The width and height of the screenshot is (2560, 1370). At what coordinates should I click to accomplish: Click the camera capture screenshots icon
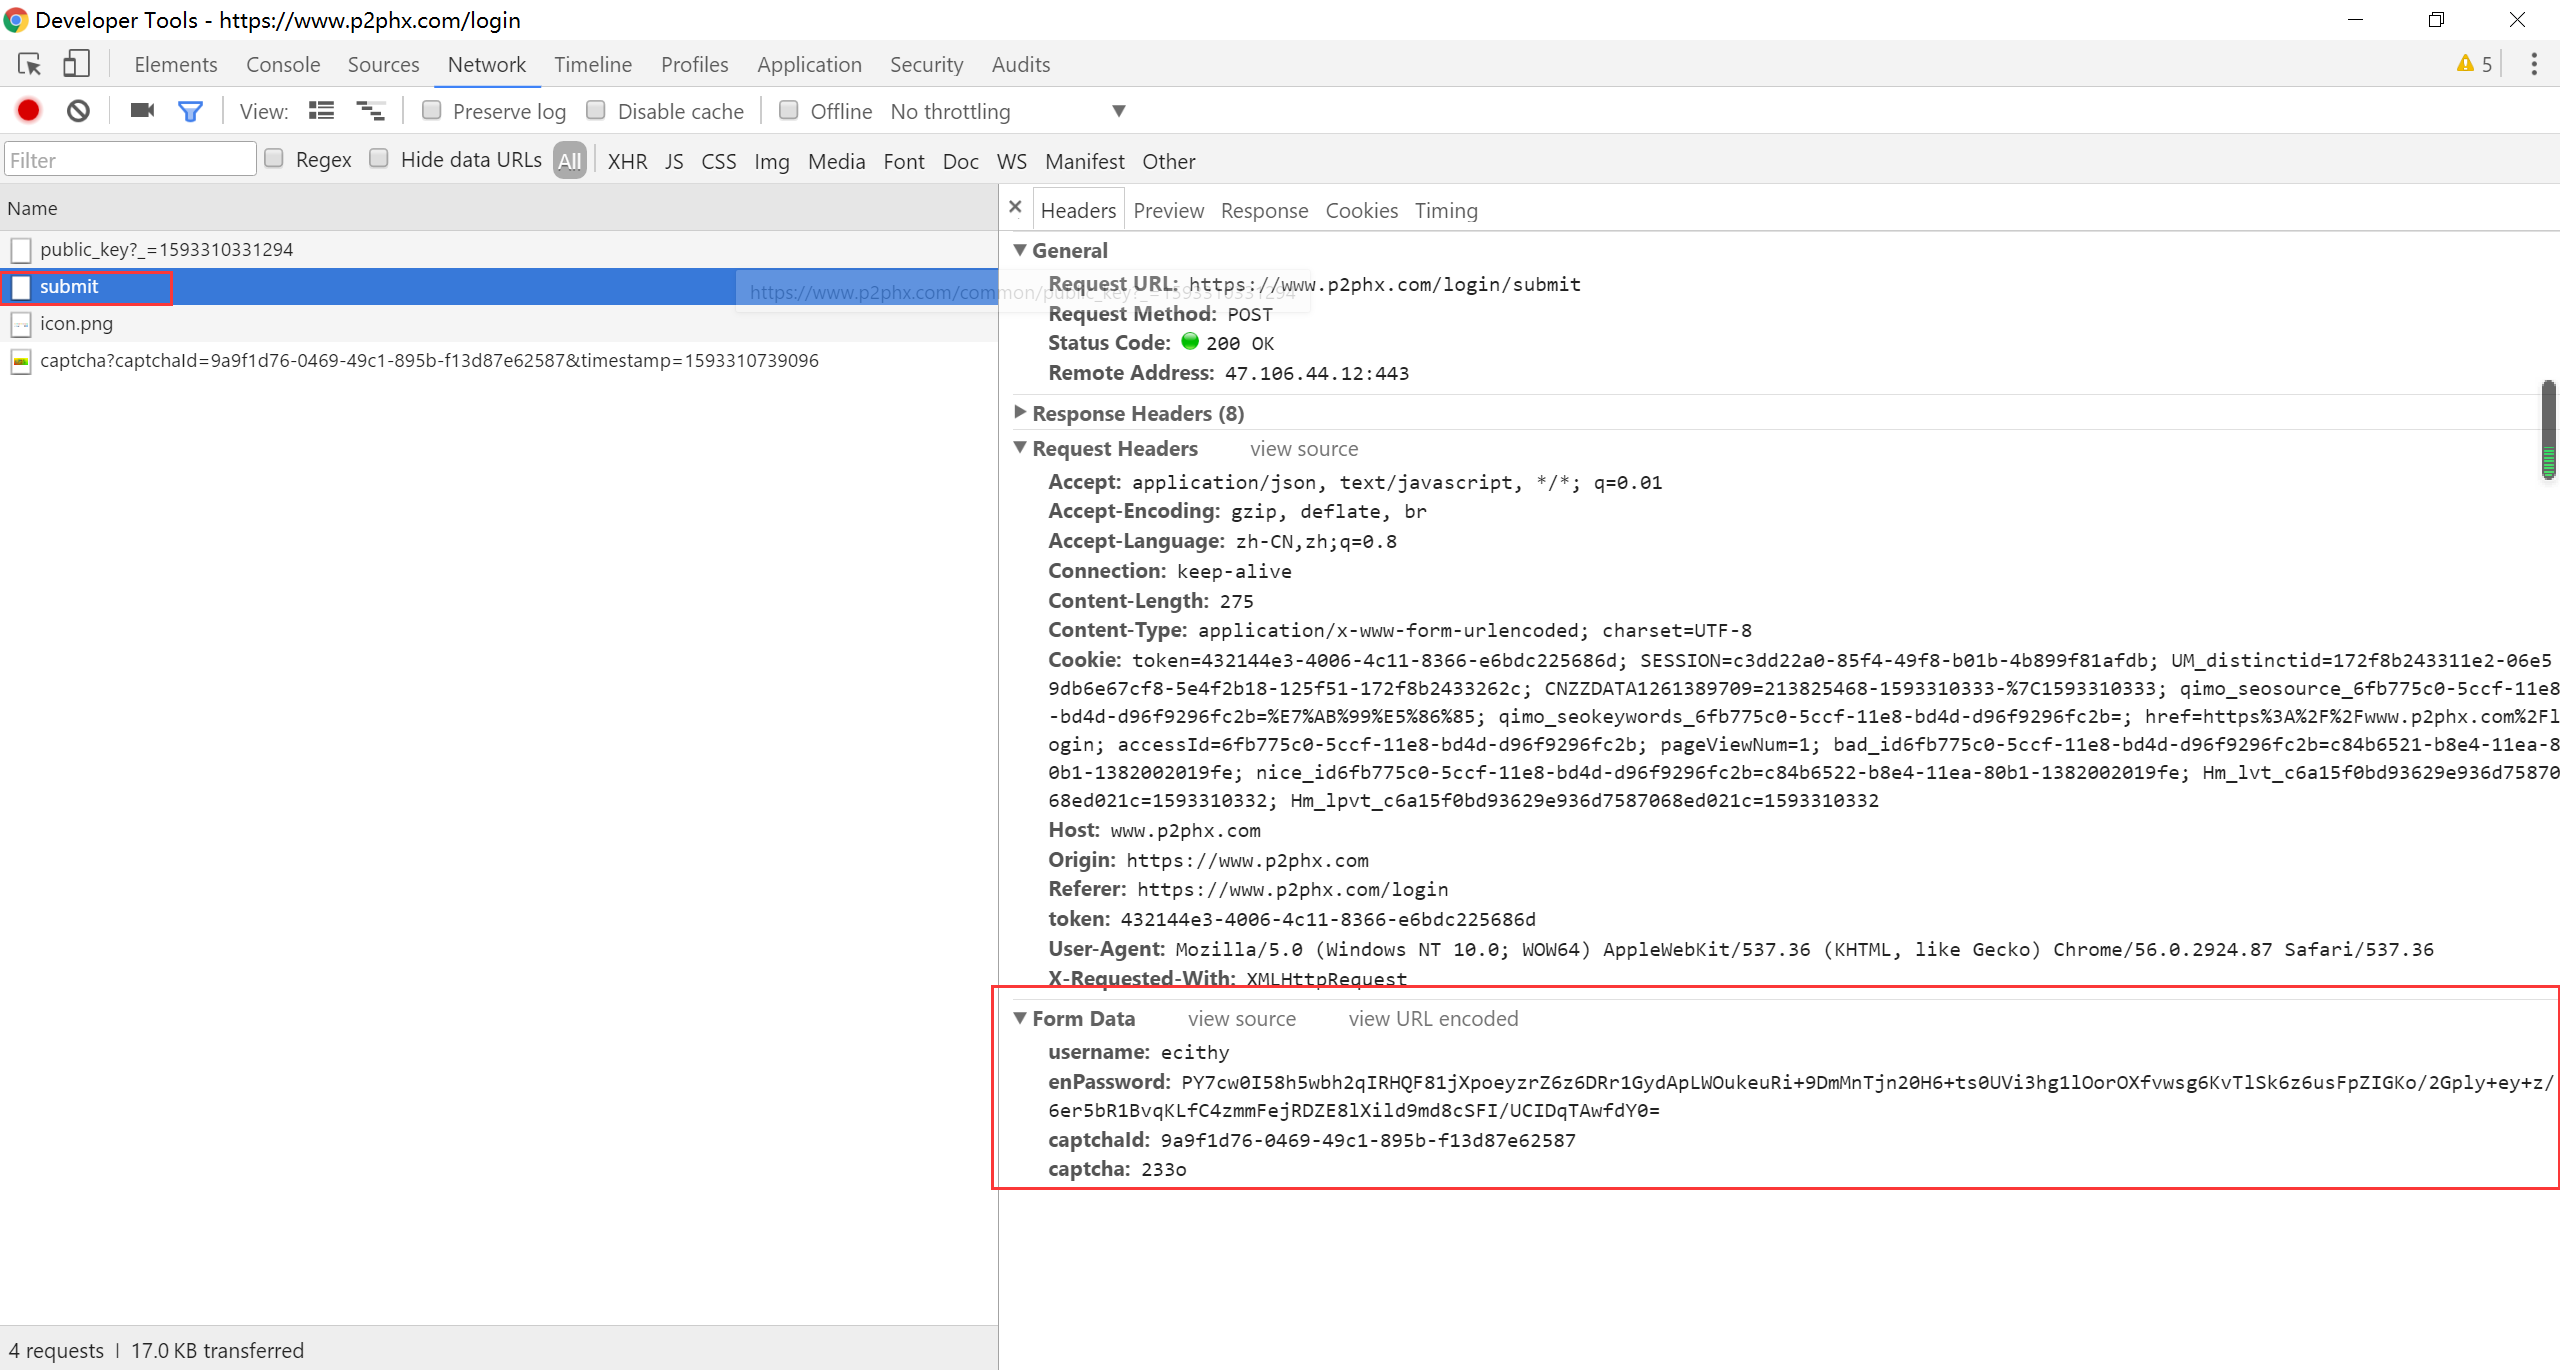click(x=142, y=111)
